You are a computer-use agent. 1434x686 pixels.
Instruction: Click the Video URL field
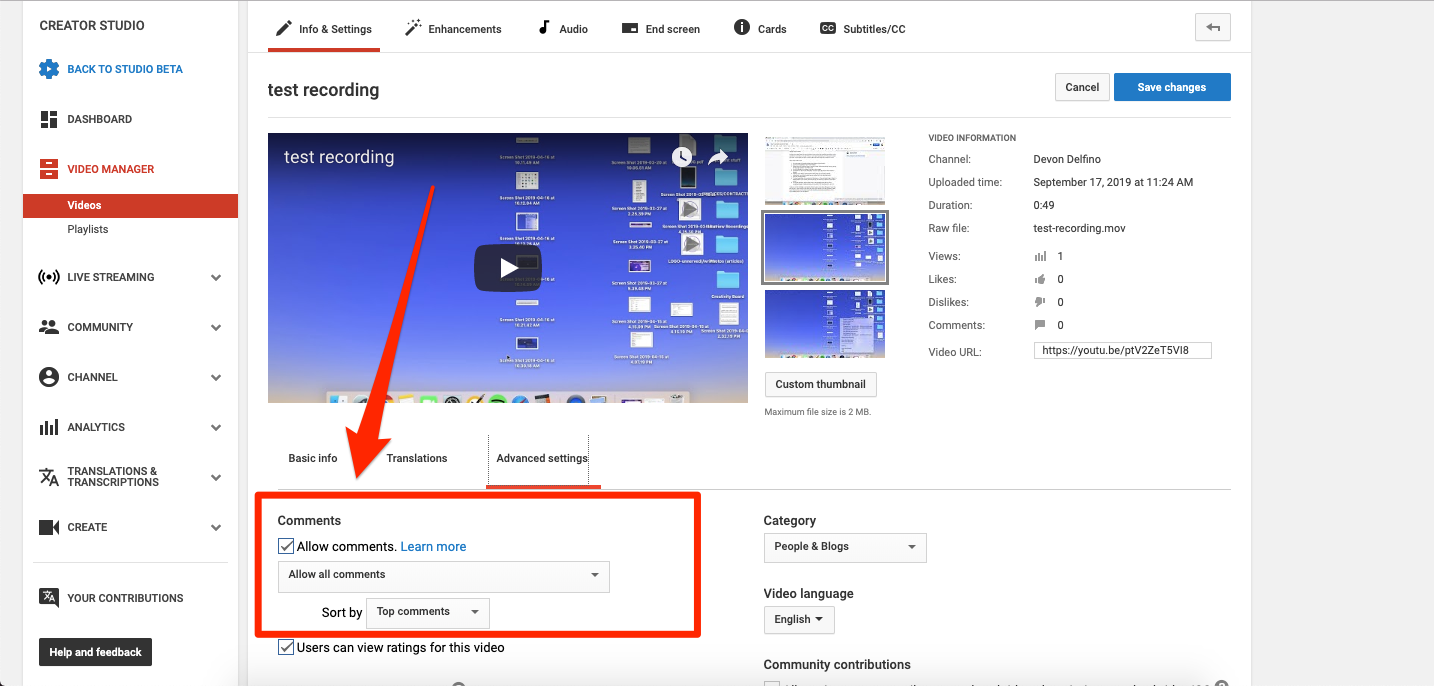(x=1123, y=351)
